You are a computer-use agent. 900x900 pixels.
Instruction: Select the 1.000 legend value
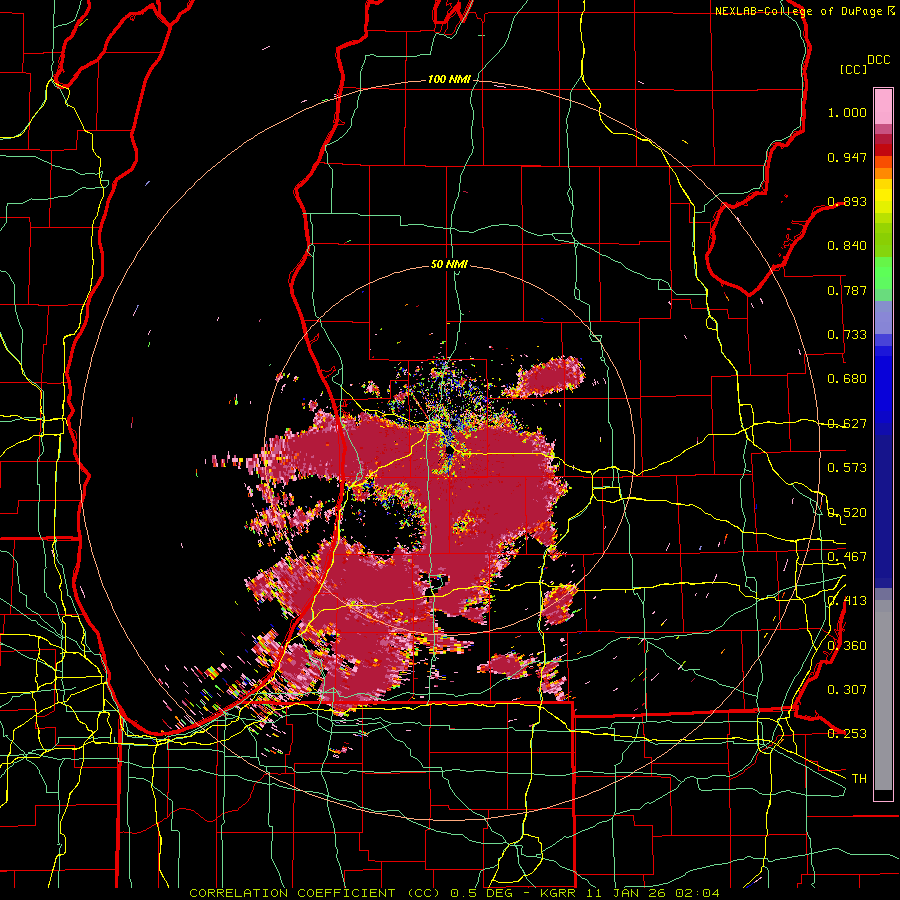847,112
